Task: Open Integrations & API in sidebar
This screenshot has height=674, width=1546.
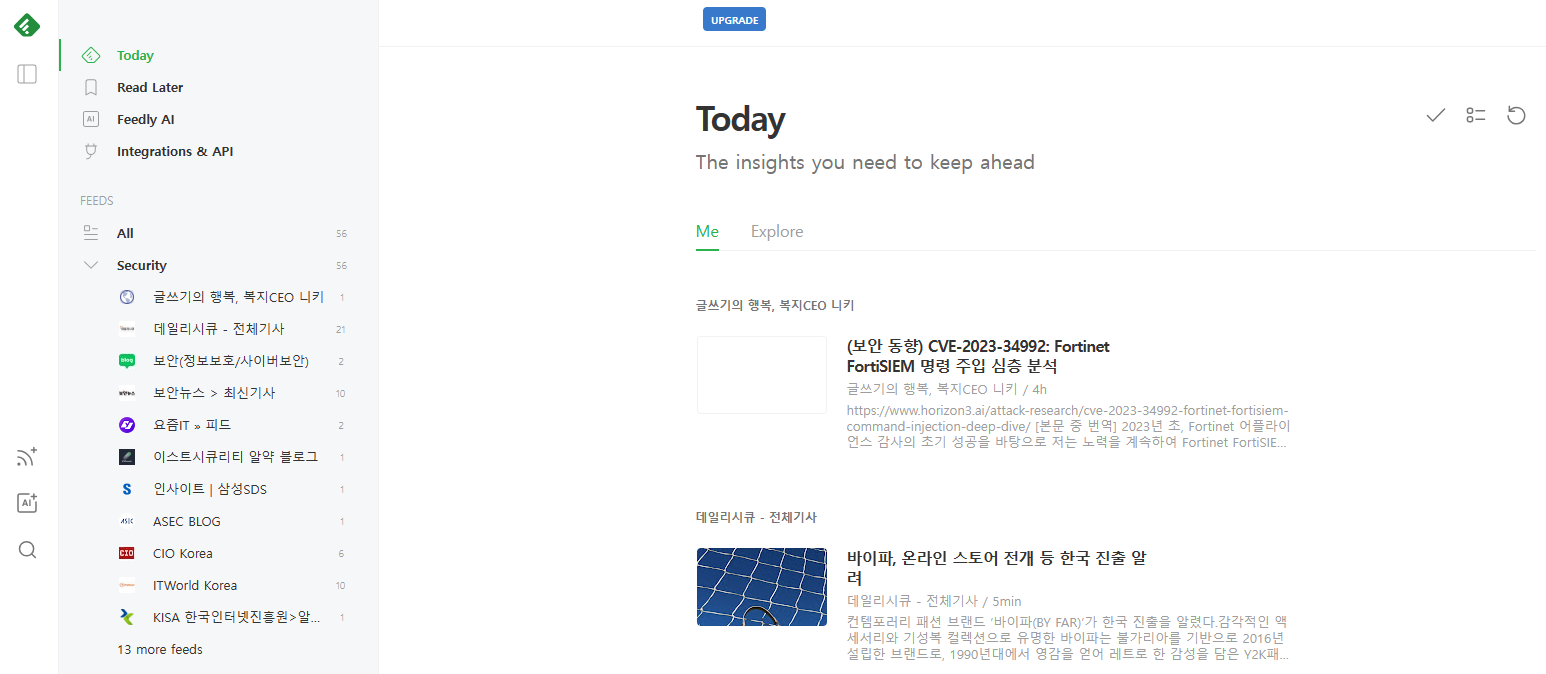Action: coord(175,151)
